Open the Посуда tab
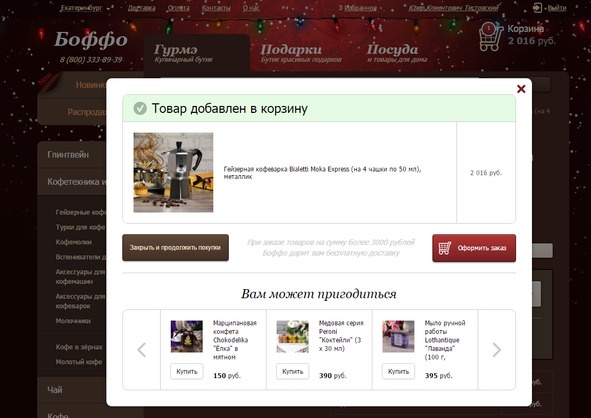Image resolution: width=591 pixels, height=418 pixels. [x=397, y=53]
